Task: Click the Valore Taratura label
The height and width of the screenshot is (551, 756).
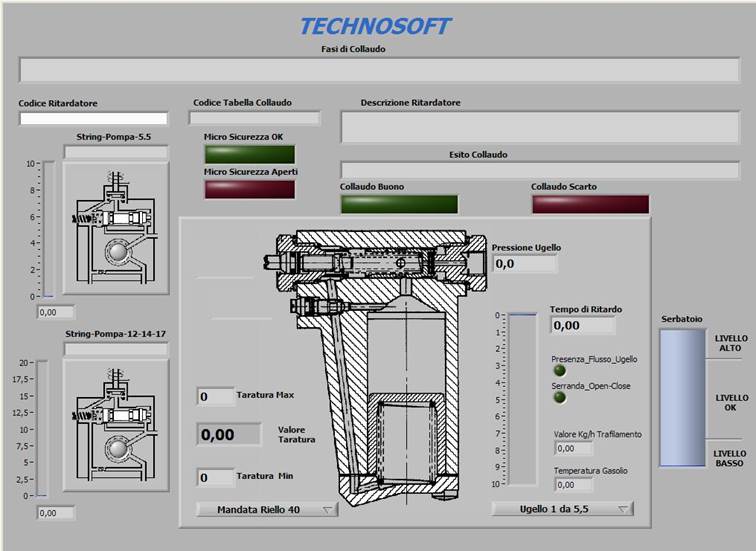Action: 296,434
